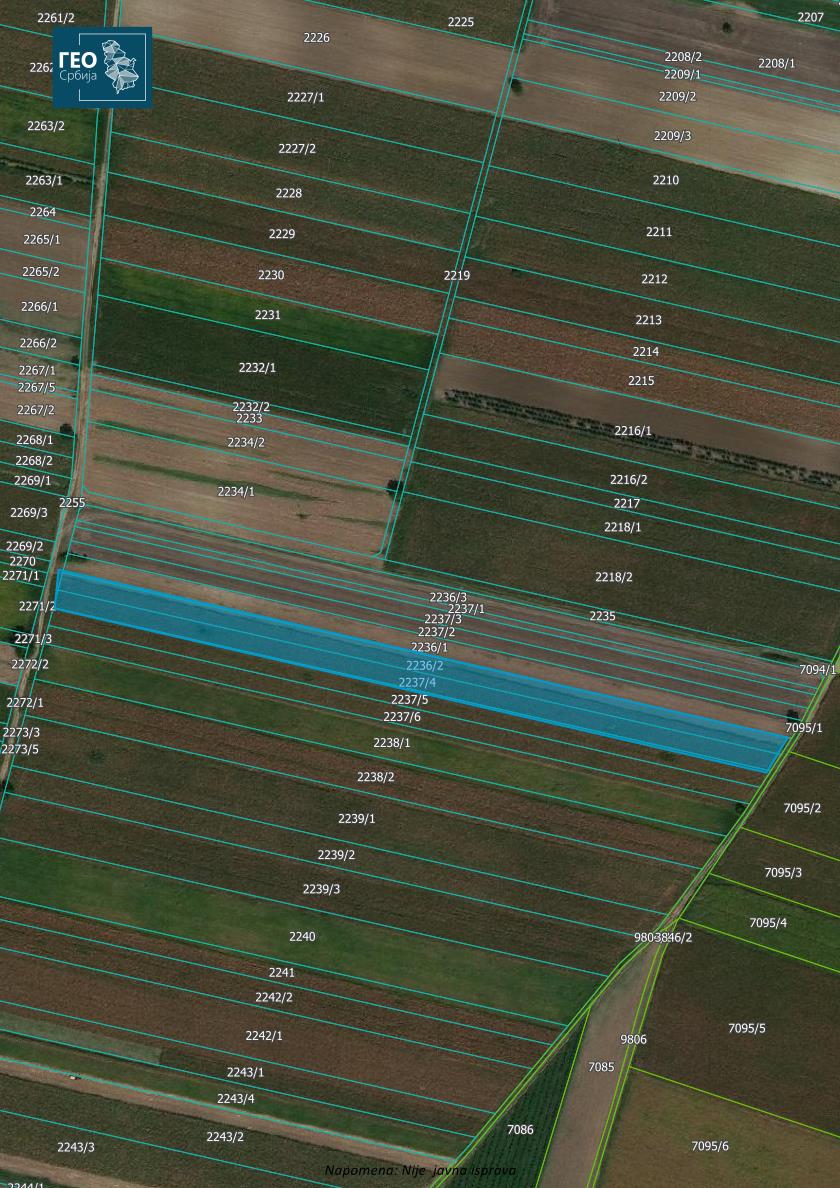This screenshot has height=1188, width=840.
Task: Click road parcel label 9806
Action: click(633, 1039)
